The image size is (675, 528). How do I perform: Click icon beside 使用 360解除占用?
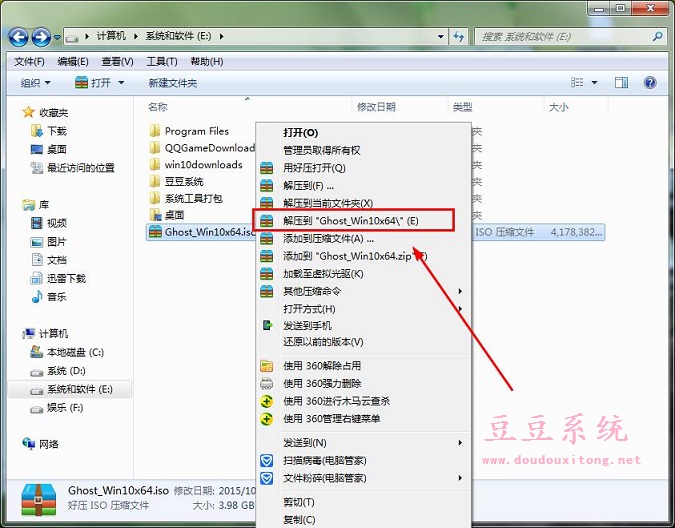267,366
